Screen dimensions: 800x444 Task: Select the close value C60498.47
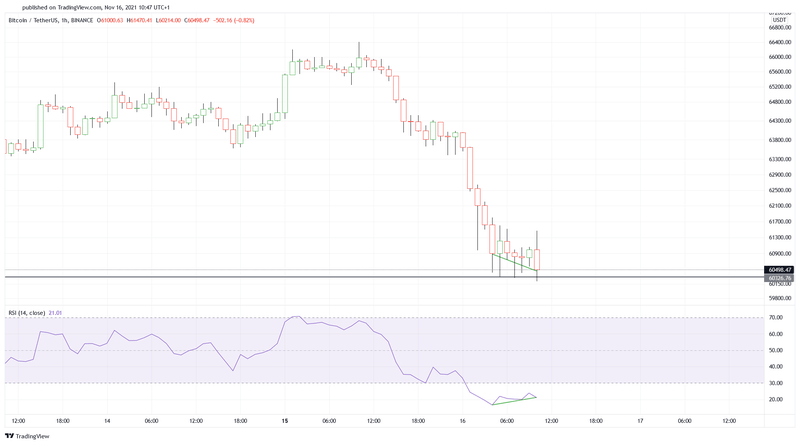click(x=197, y=20)
